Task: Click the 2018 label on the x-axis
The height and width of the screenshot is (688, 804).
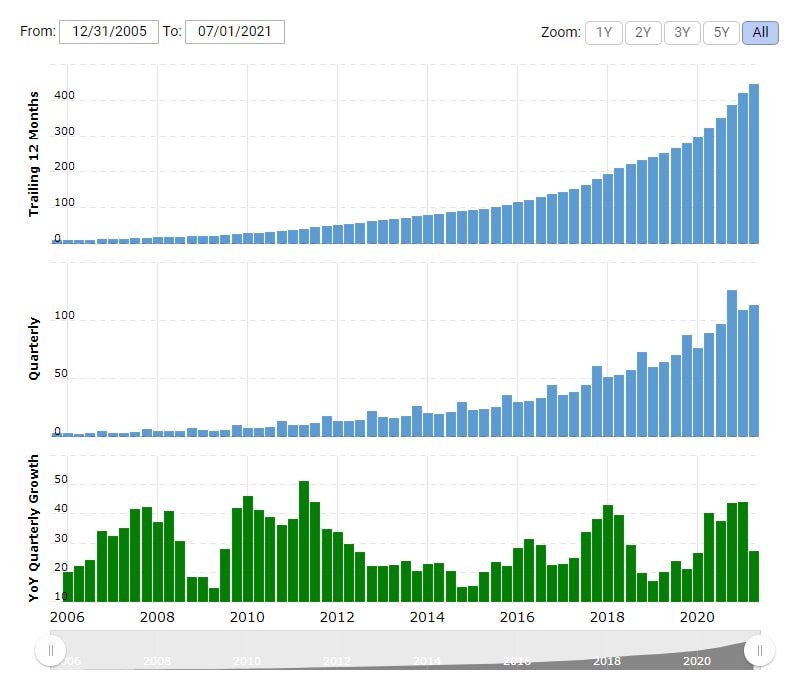Action: click(x=607, y=617)
